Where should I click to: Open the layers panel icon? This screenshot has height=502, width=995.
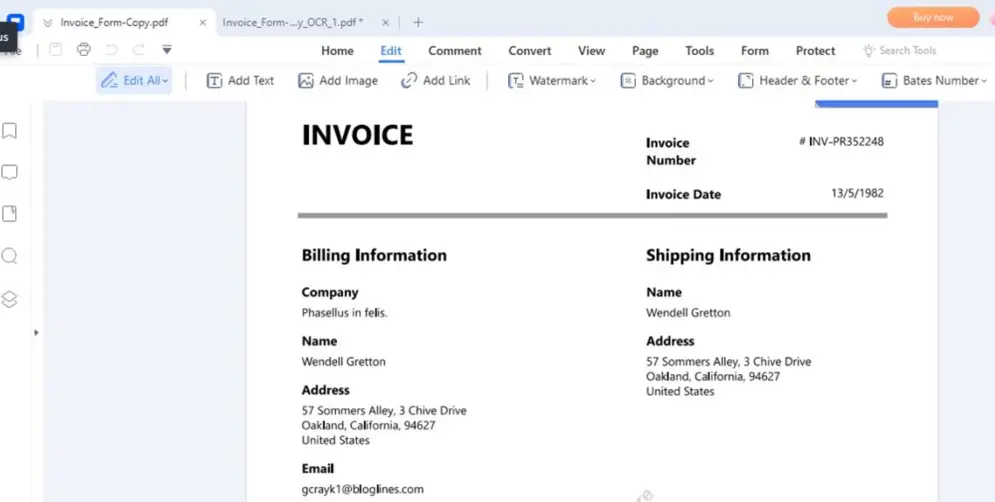click(x=9, y=300)
